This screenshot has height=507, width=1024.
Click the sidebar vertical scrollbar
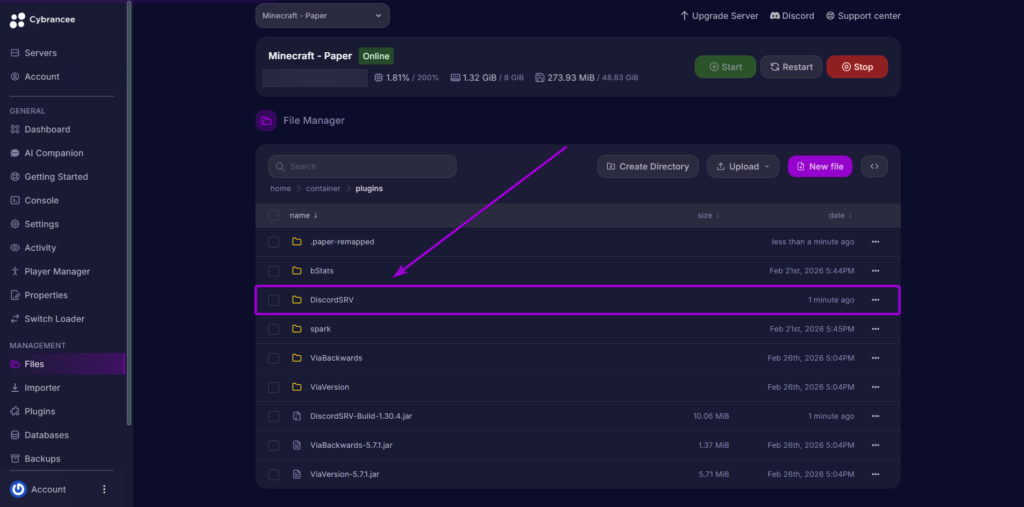click(129, 213)
